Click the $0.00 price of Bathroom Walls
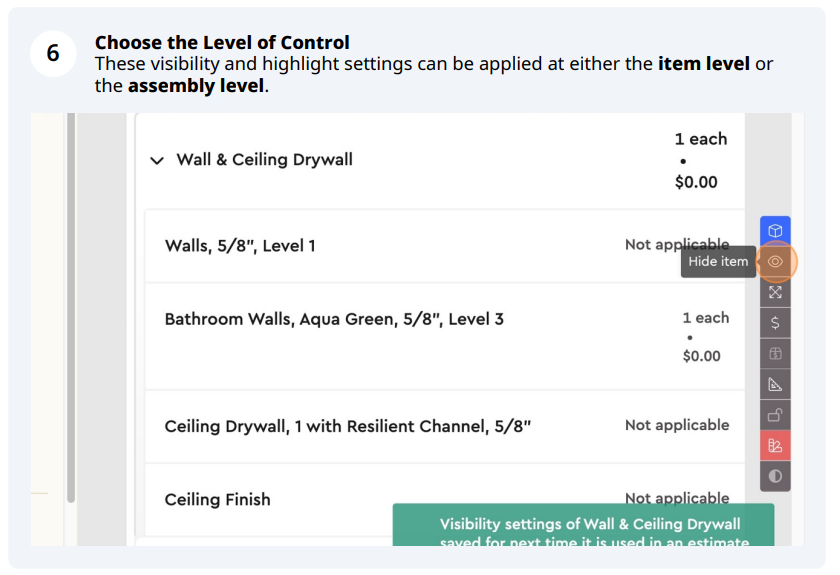The height and width of the screenshot is (575, 840). coord(701,356)
